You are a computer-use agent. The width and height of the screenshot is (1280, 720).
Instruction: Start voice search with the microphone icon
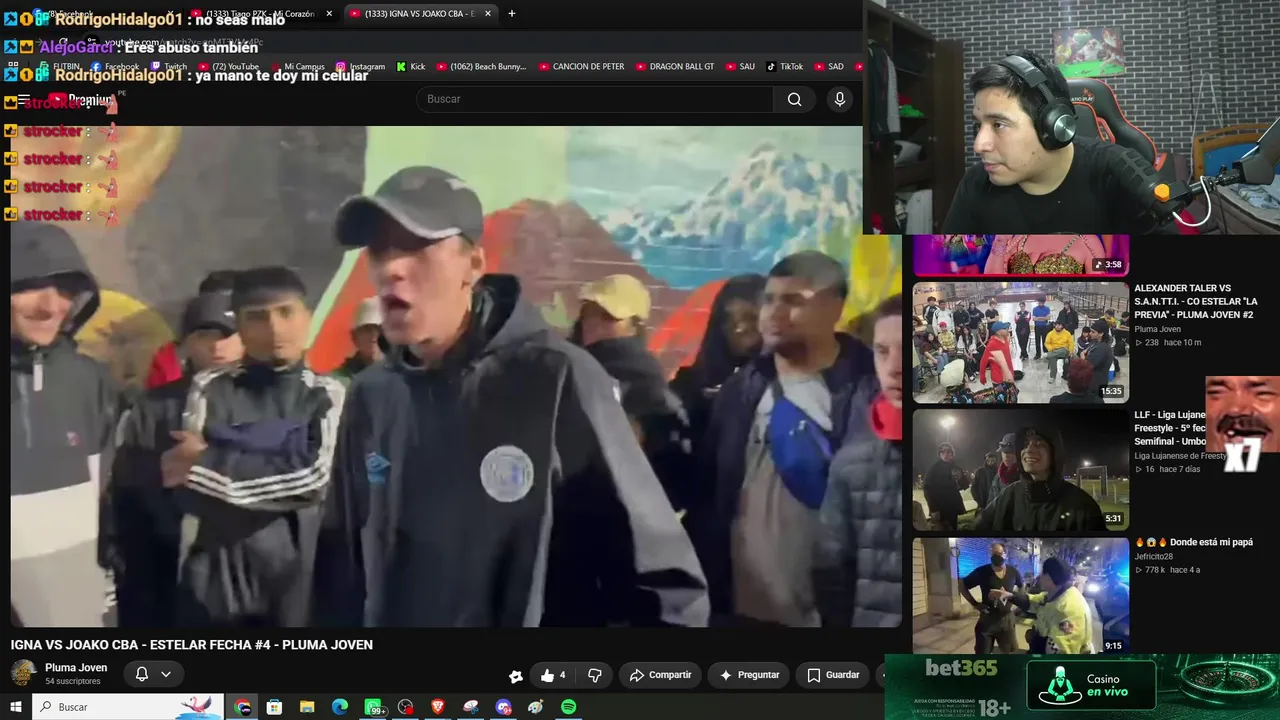pyautogui.click(x=840, y=99)
